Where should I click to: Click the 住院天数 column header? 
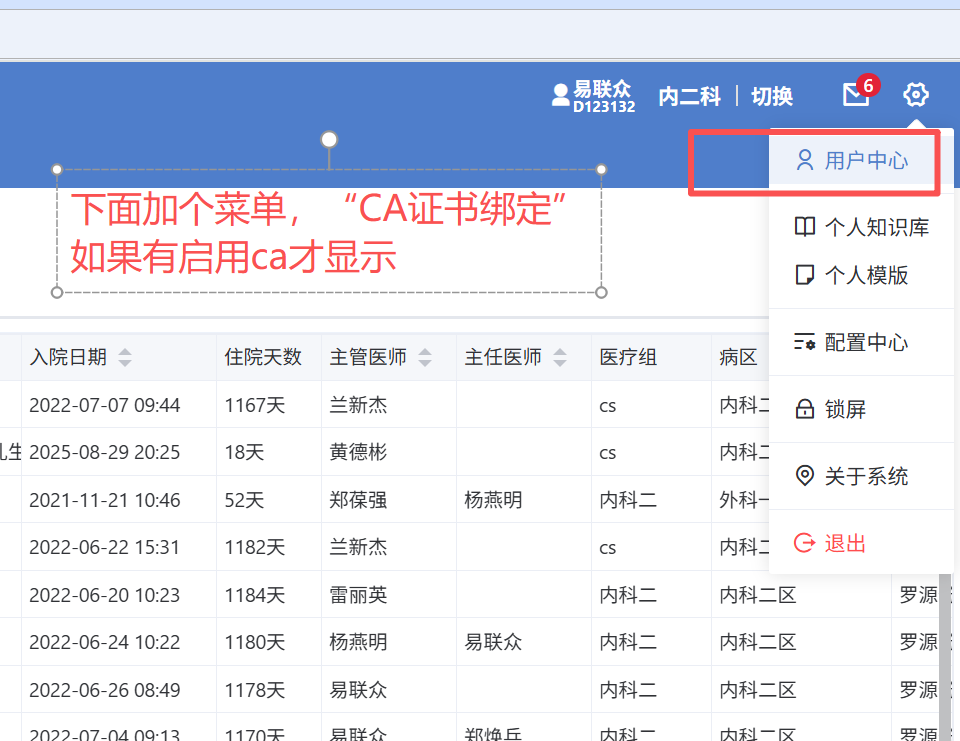click(x=263, y=357)
